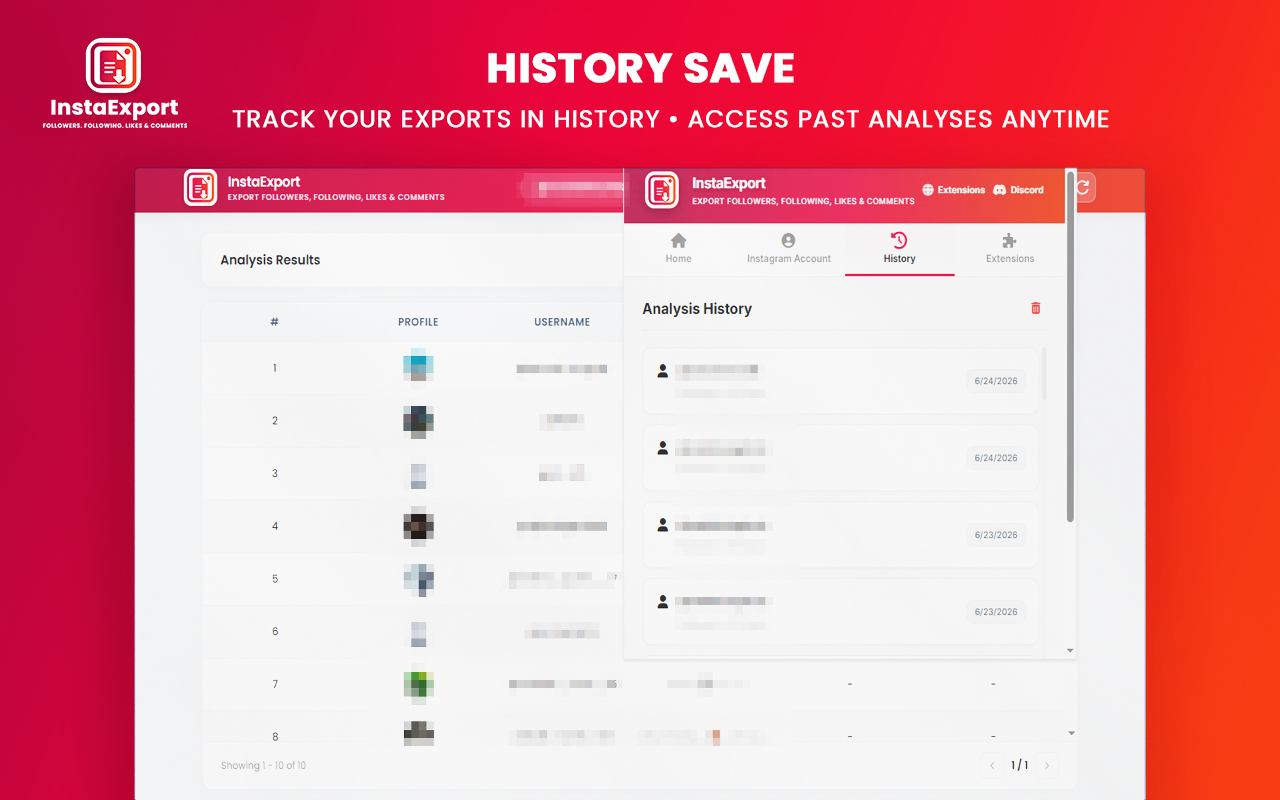The width and height of the screenshot is (1280, 800).
Task: Go to the previous results page arrow
Action: [992, 766]
